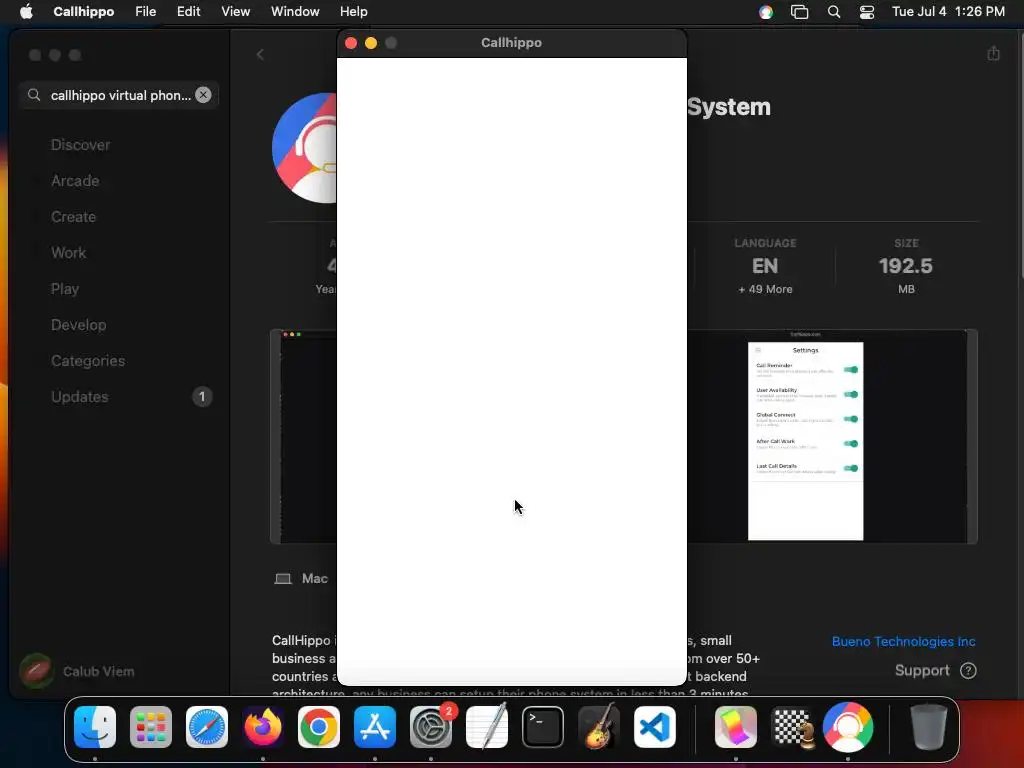The image size is (1024, 768).
Task: Open the View menu
Action: point(235,12)
